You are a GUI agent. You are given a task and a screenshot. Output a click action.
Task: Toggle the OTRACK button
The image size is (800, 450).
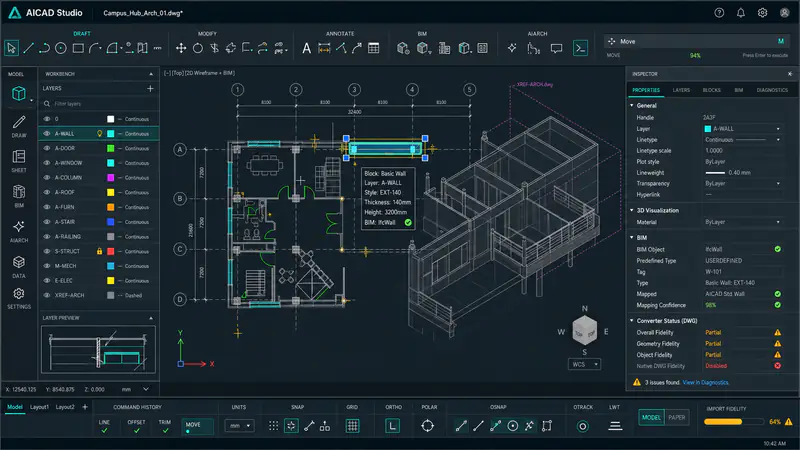point(583,426)
